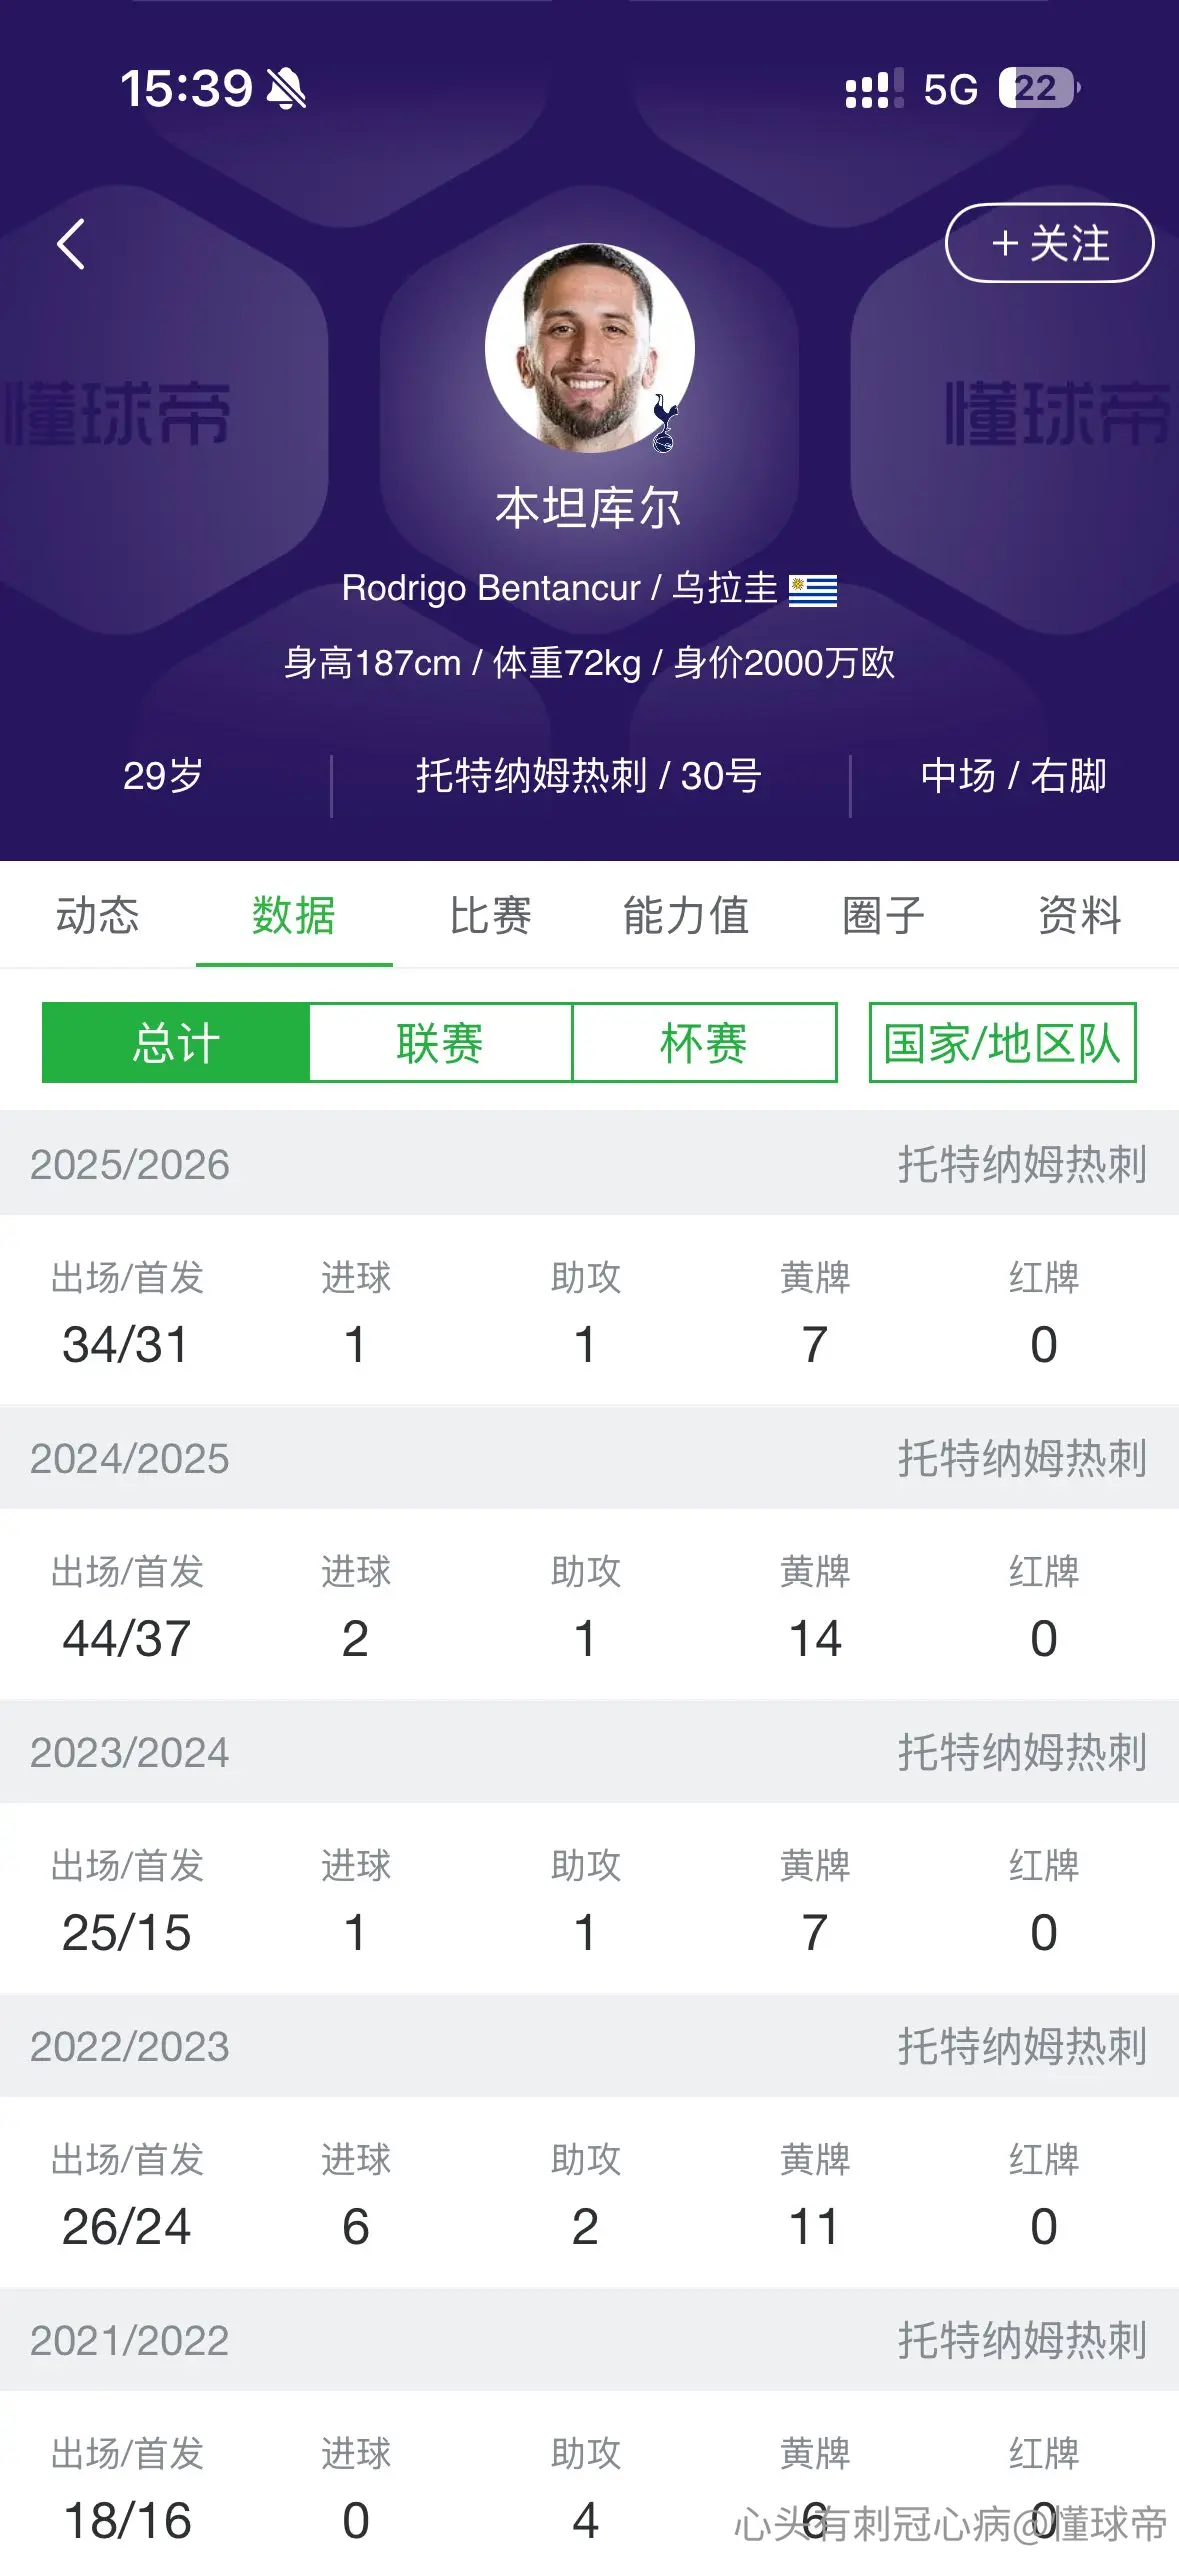Follow the player with 关注 button
Image resolution: width=1179 pixels, height=2556 pixels.
click(x=1049, y=243)
